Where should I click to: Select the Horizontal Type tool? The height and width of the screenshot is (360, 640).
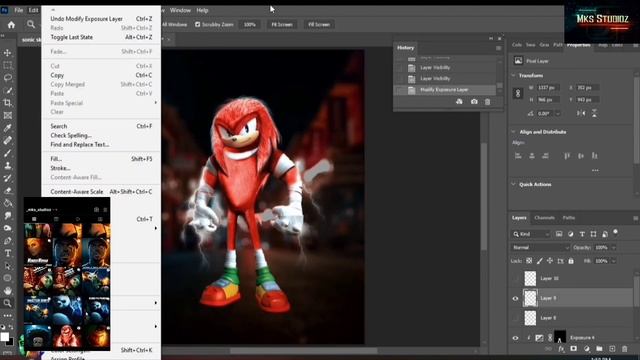pyautogui.click(x=7, y=253)
